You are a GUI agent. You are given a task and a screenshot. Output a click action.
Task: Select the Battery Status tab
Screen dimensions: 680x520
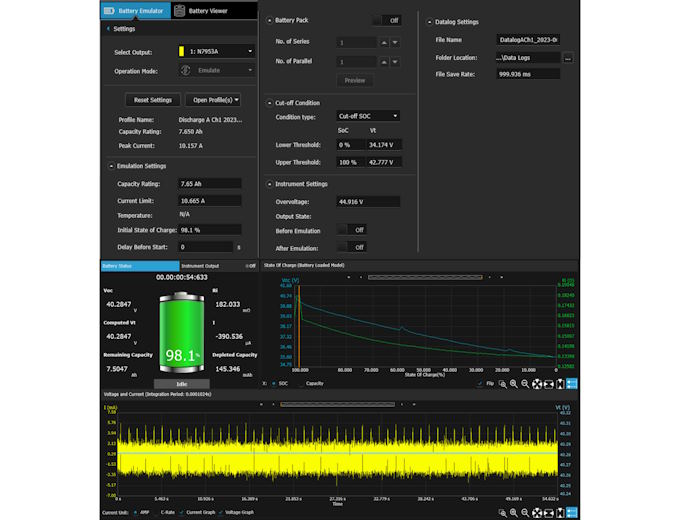(140, 266)
